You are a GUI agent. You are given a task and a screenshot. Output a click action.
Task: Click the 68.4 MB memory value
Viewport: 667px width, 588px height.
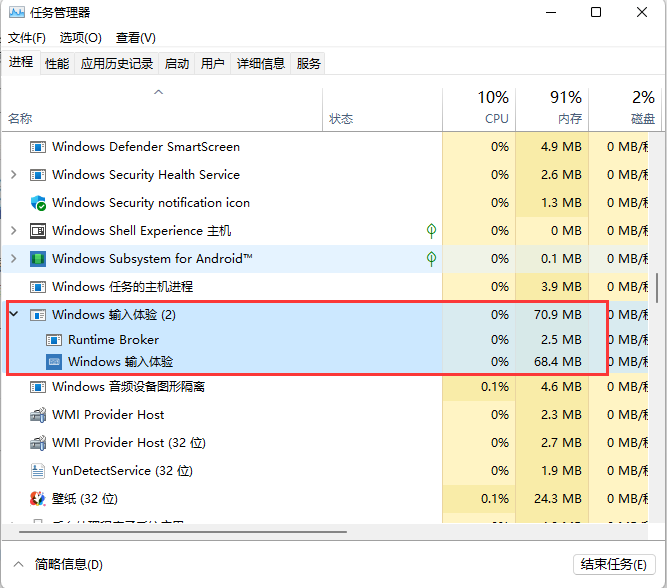click(x=558, y=362)
